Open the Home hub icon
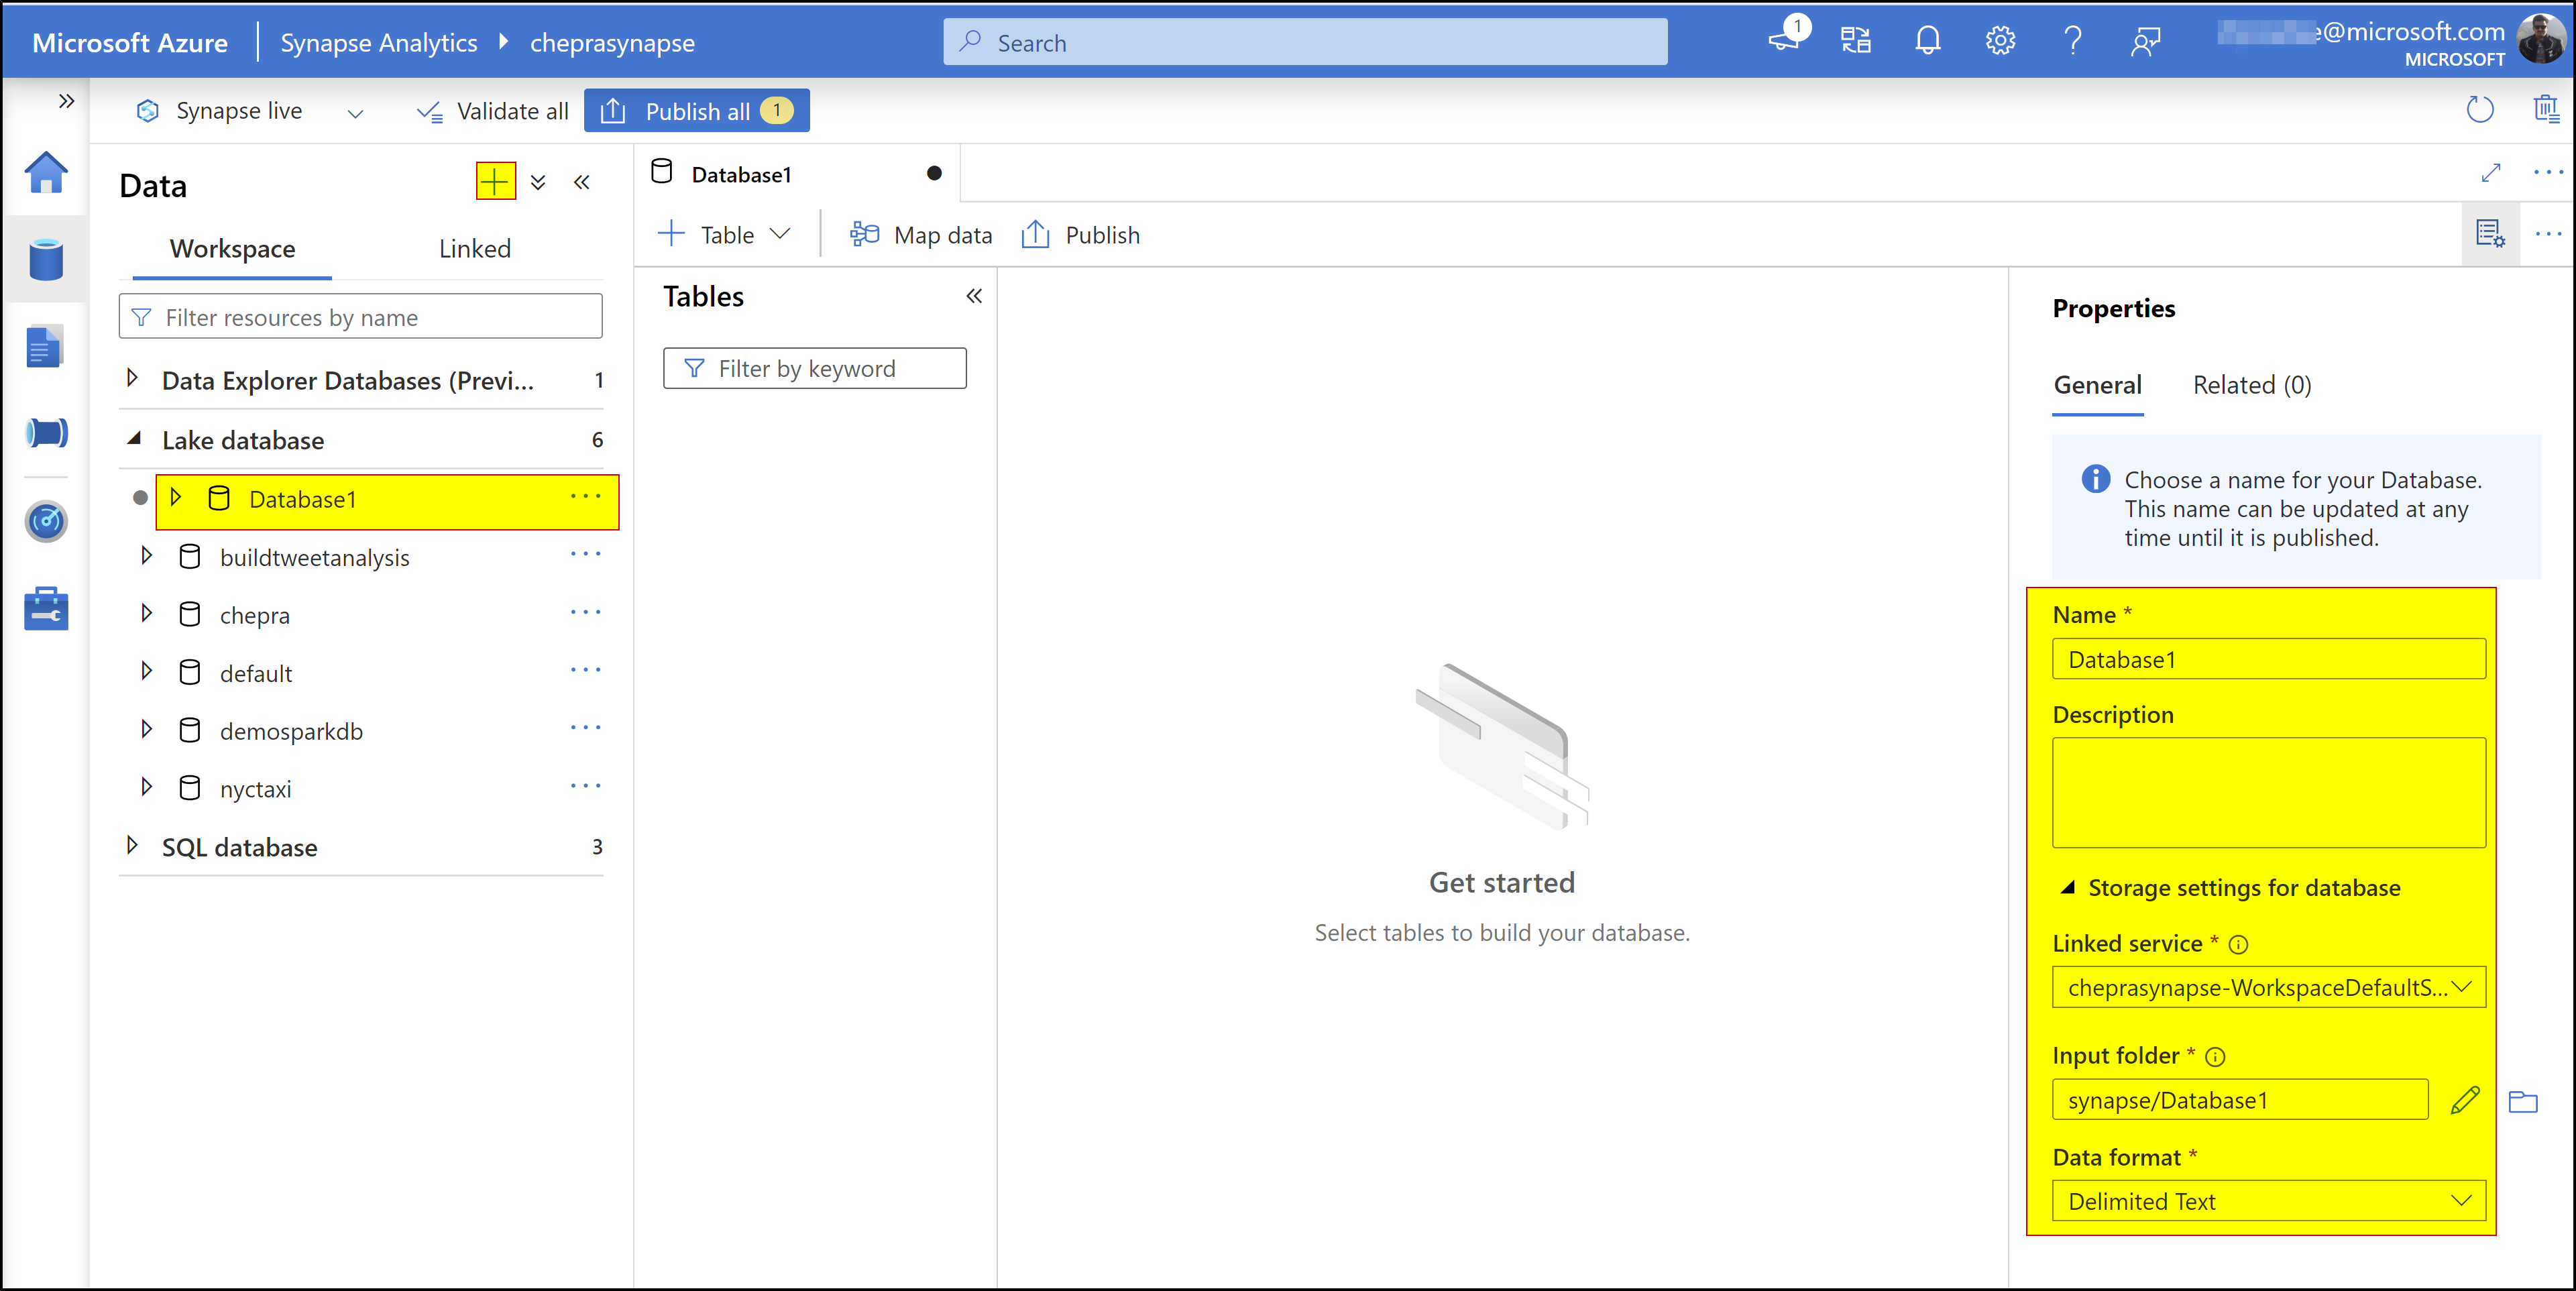The height and width of the screenshot is (1291, 2576). (46, 173)
